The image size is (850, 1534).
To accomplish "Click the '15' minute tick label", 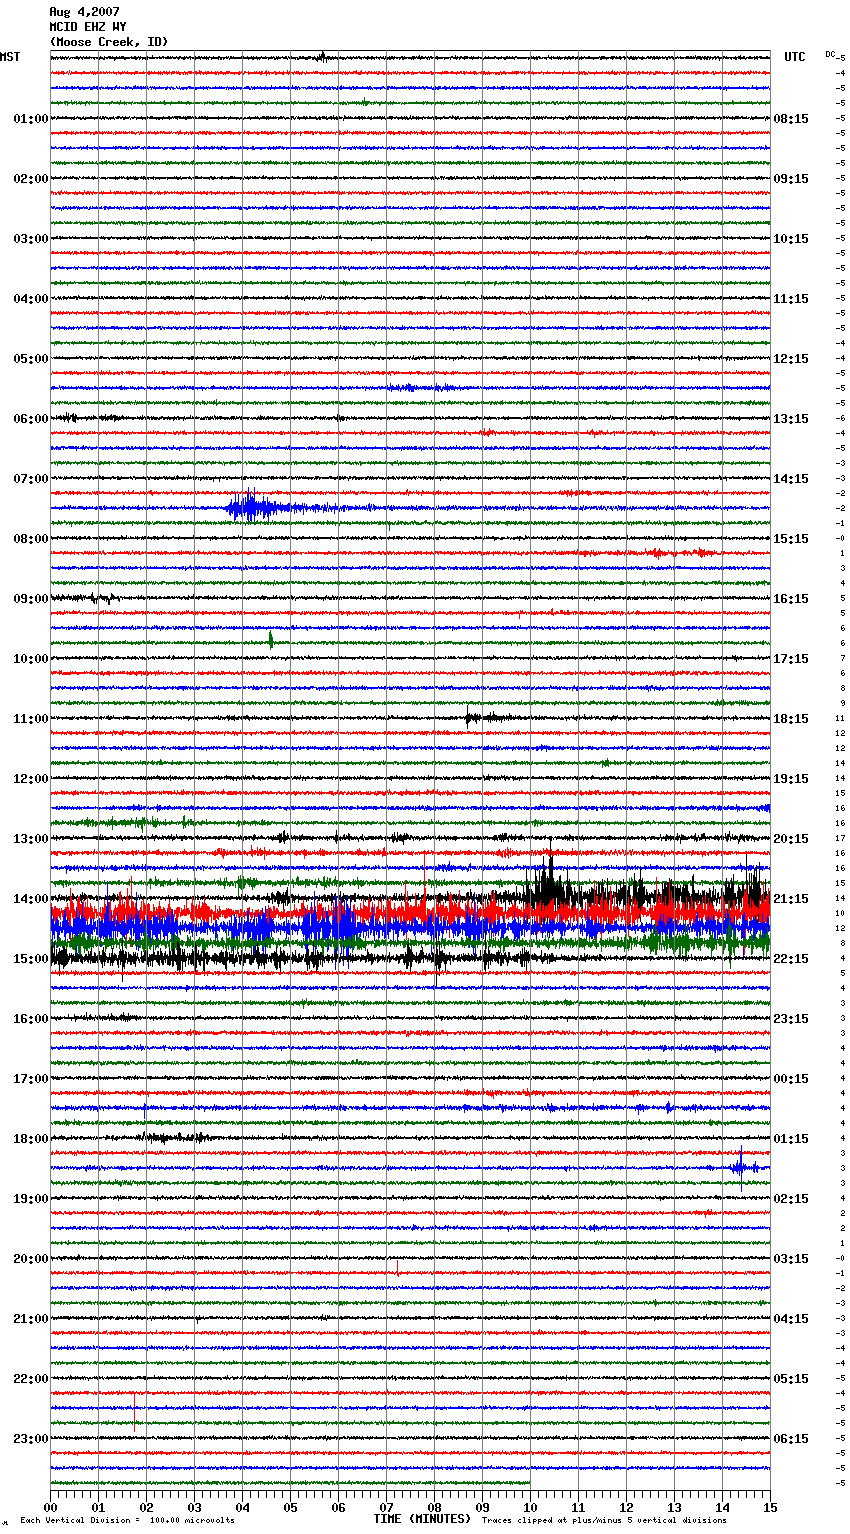I will (x=770, y=1507).
